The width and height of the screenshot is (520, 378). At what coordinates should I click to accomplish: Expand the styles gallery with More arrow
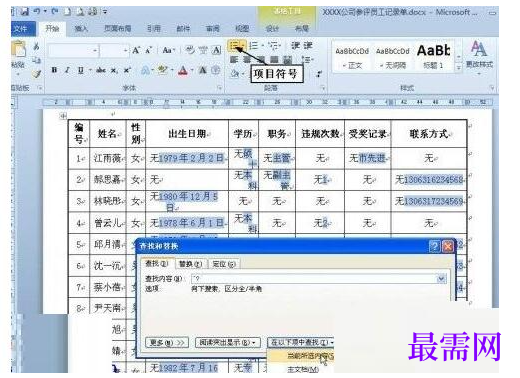pos(459,67)
